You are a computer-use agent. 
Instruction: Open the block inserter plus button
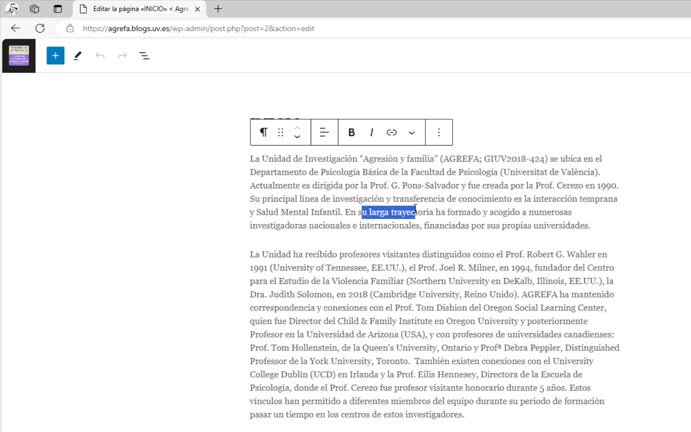[x=55, y=56]
